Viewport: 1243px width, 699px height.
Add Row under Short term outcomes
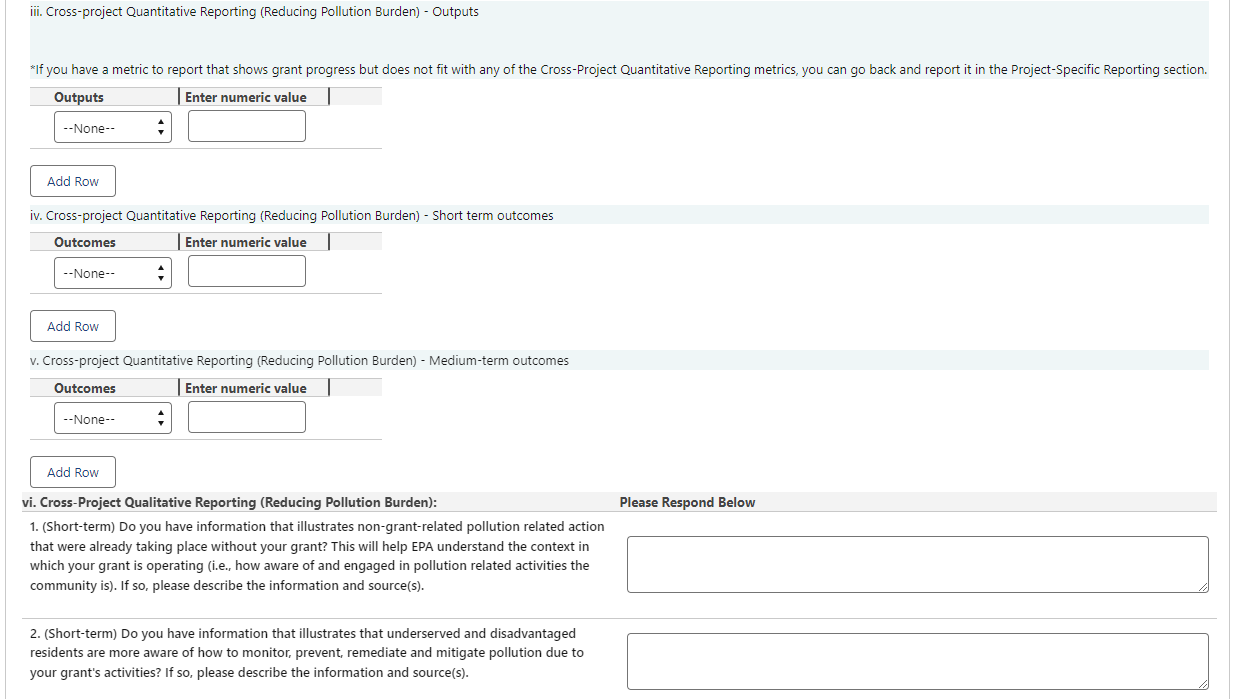[x=73, y=326]
